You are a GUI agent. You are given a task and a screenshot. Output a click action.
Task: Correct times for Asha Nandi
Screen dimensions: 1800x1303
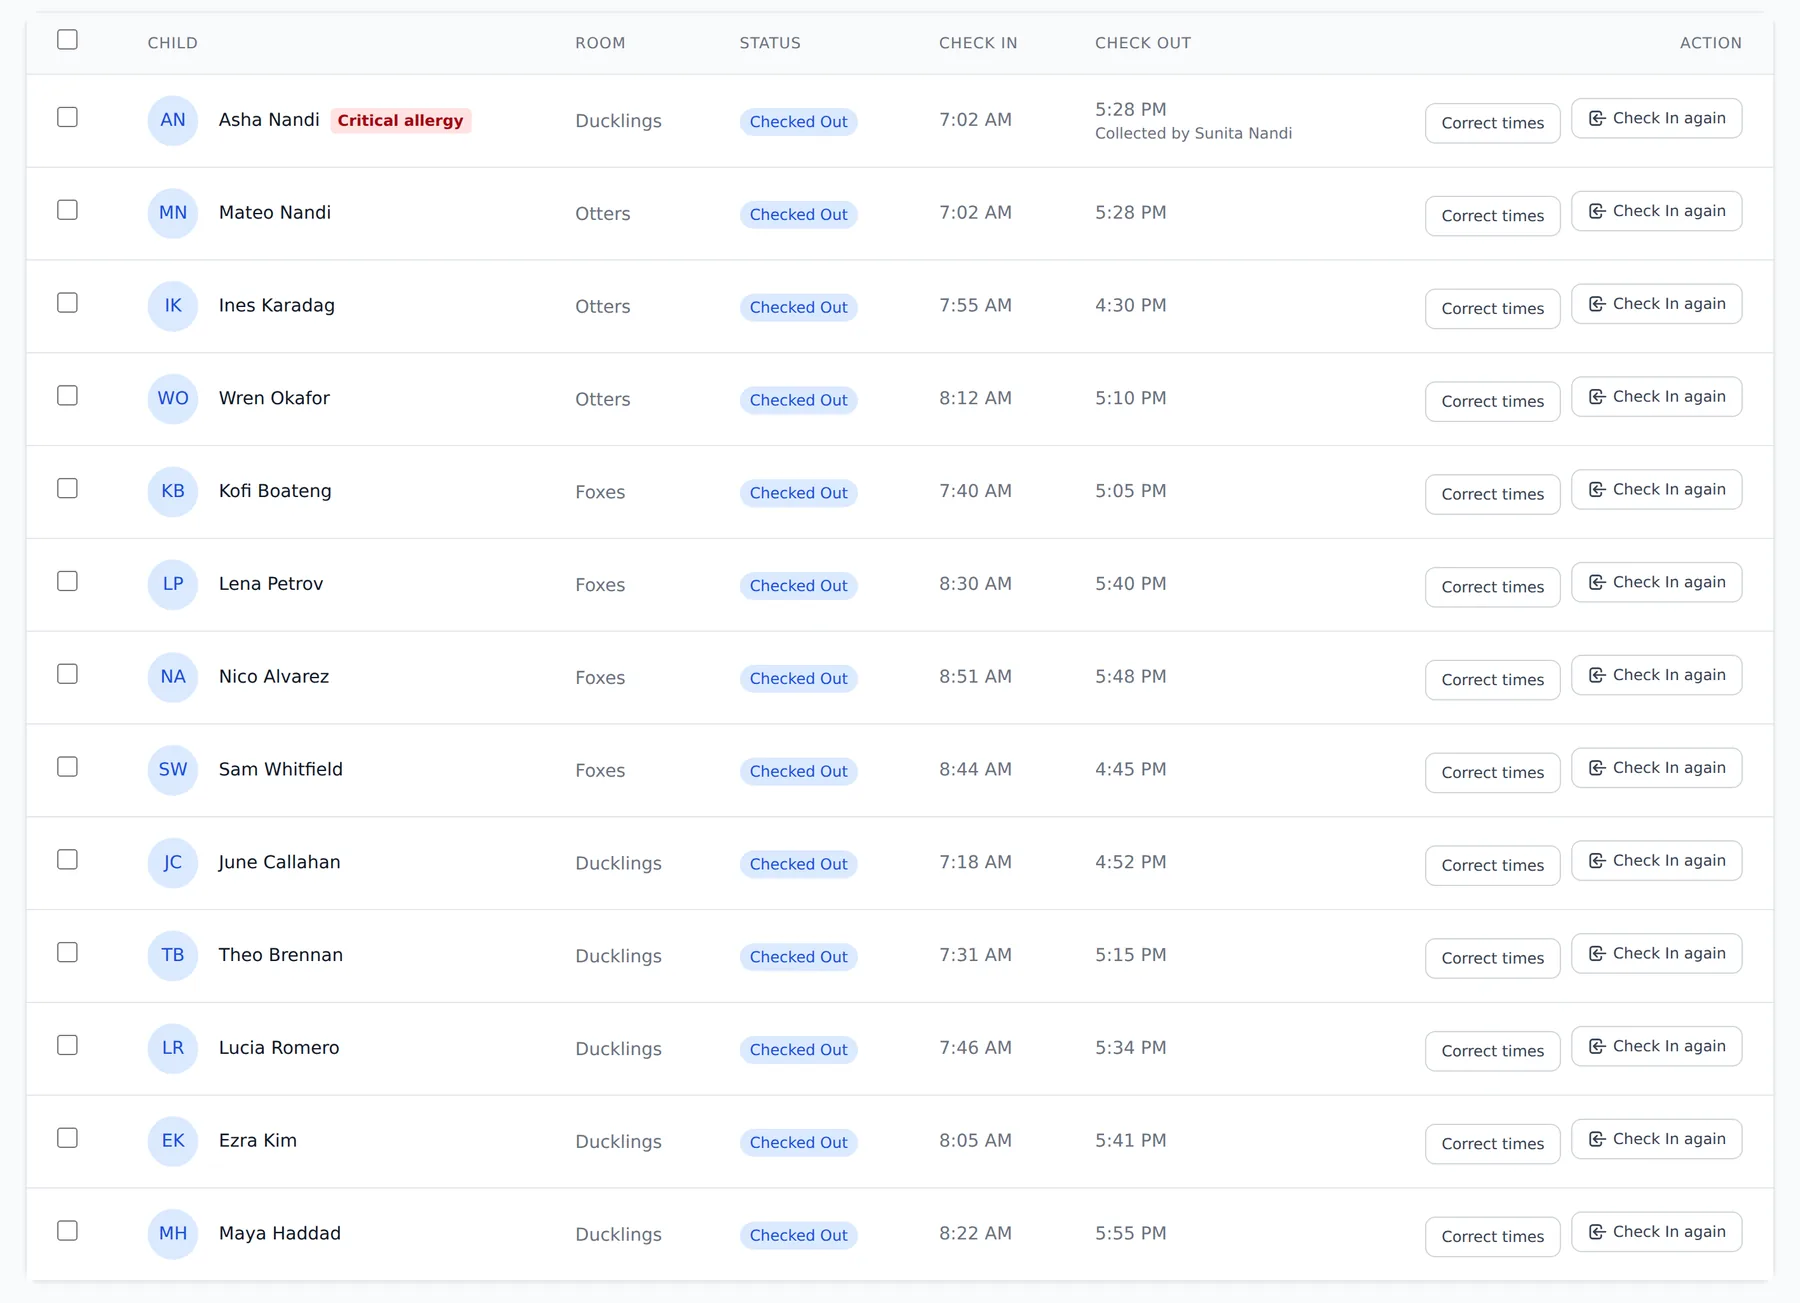click(x=1492, y=123)
